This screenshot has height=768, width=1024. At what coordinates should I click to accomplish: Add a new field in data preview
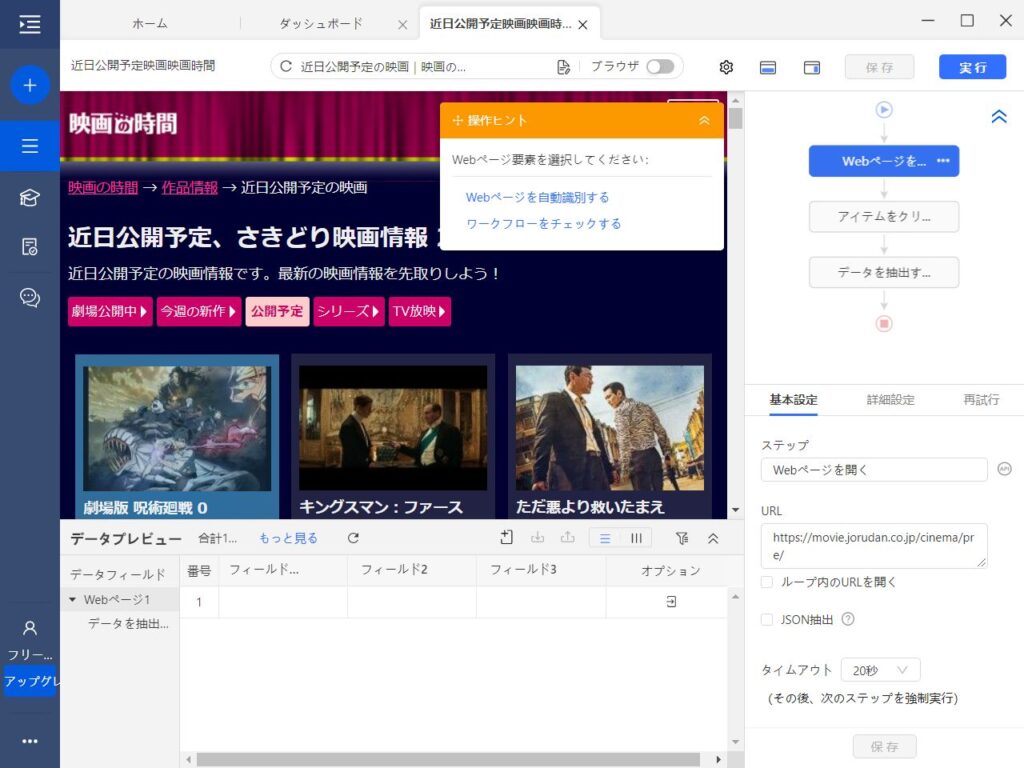pyautogui.click(x=506, y=537)
